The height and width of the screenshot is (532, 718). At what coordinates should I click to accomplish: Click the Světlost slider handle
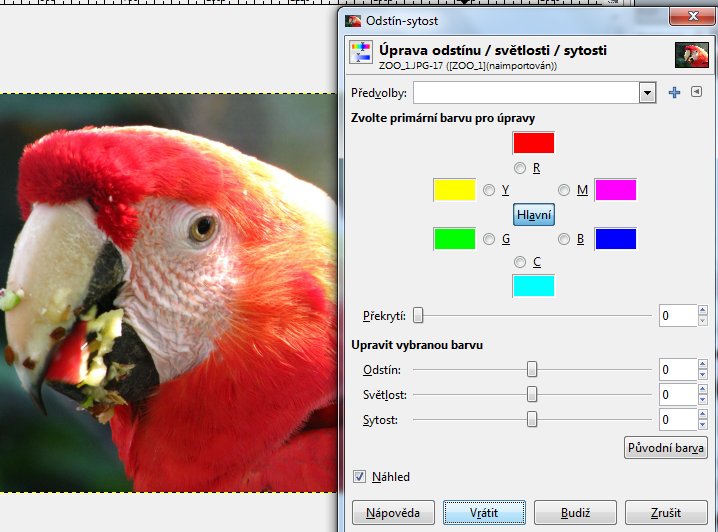[532, 394]
